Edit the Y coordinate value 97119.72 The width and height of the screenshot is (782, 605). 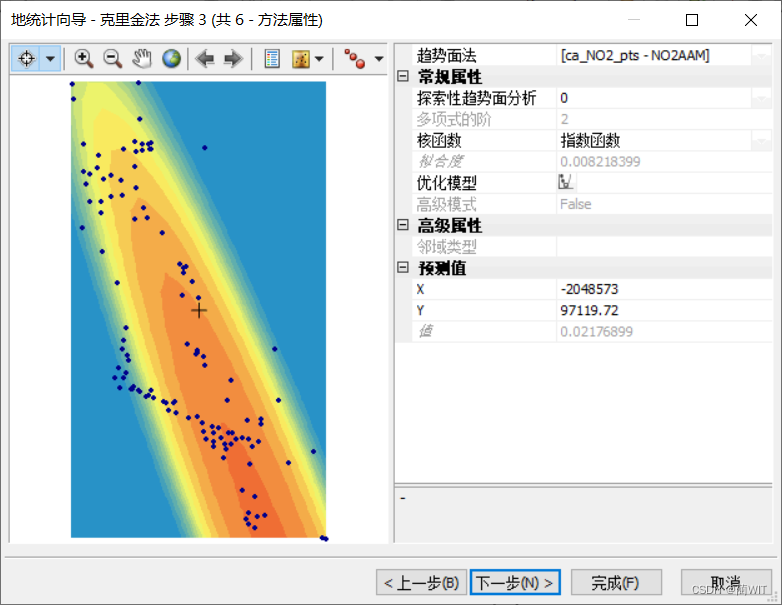(664, 310)
